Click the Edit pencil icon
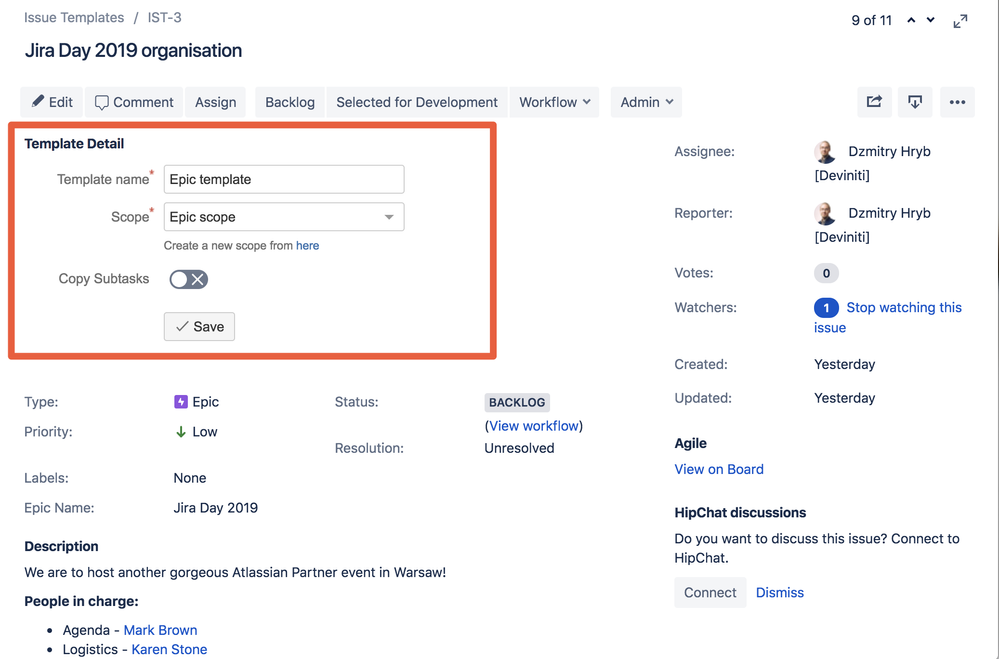The width and height of the screenshot is (999, 659). [x=40, y=101]
